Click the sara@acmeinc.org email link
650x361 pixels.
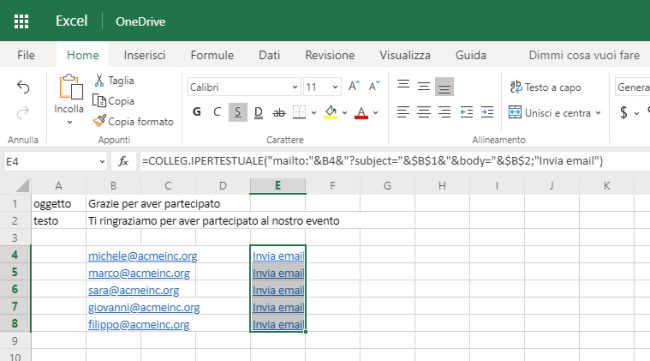click(x=133, y=290)
